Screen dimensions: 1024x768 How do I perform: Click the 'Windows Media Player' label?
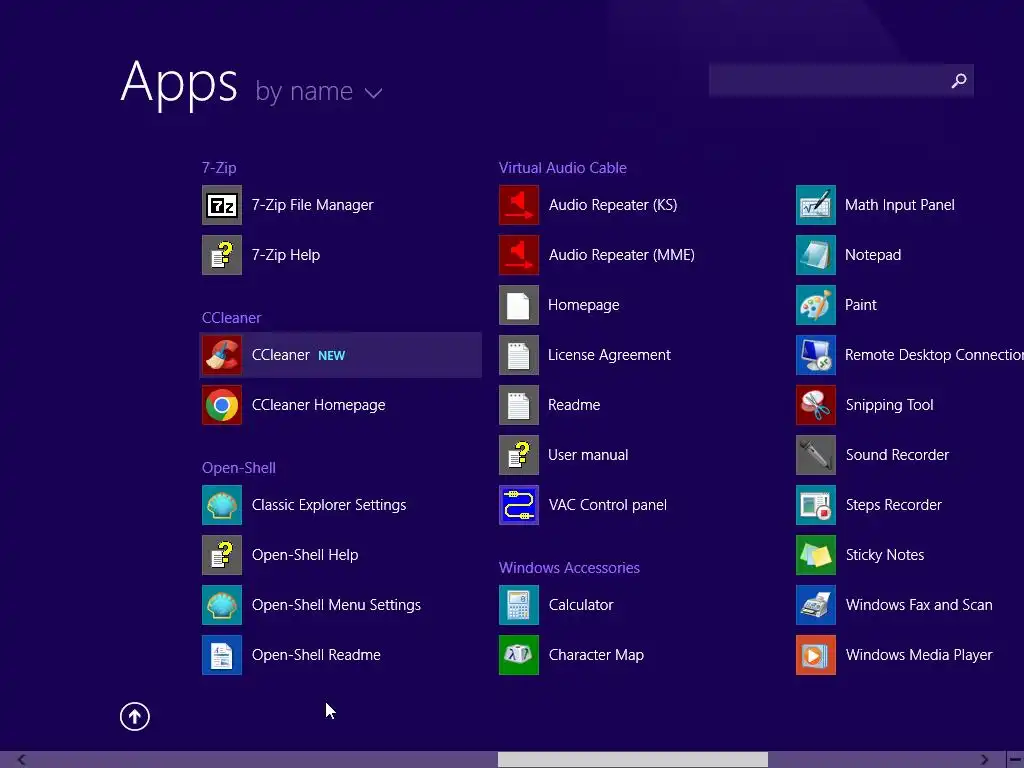coord(919,655)
